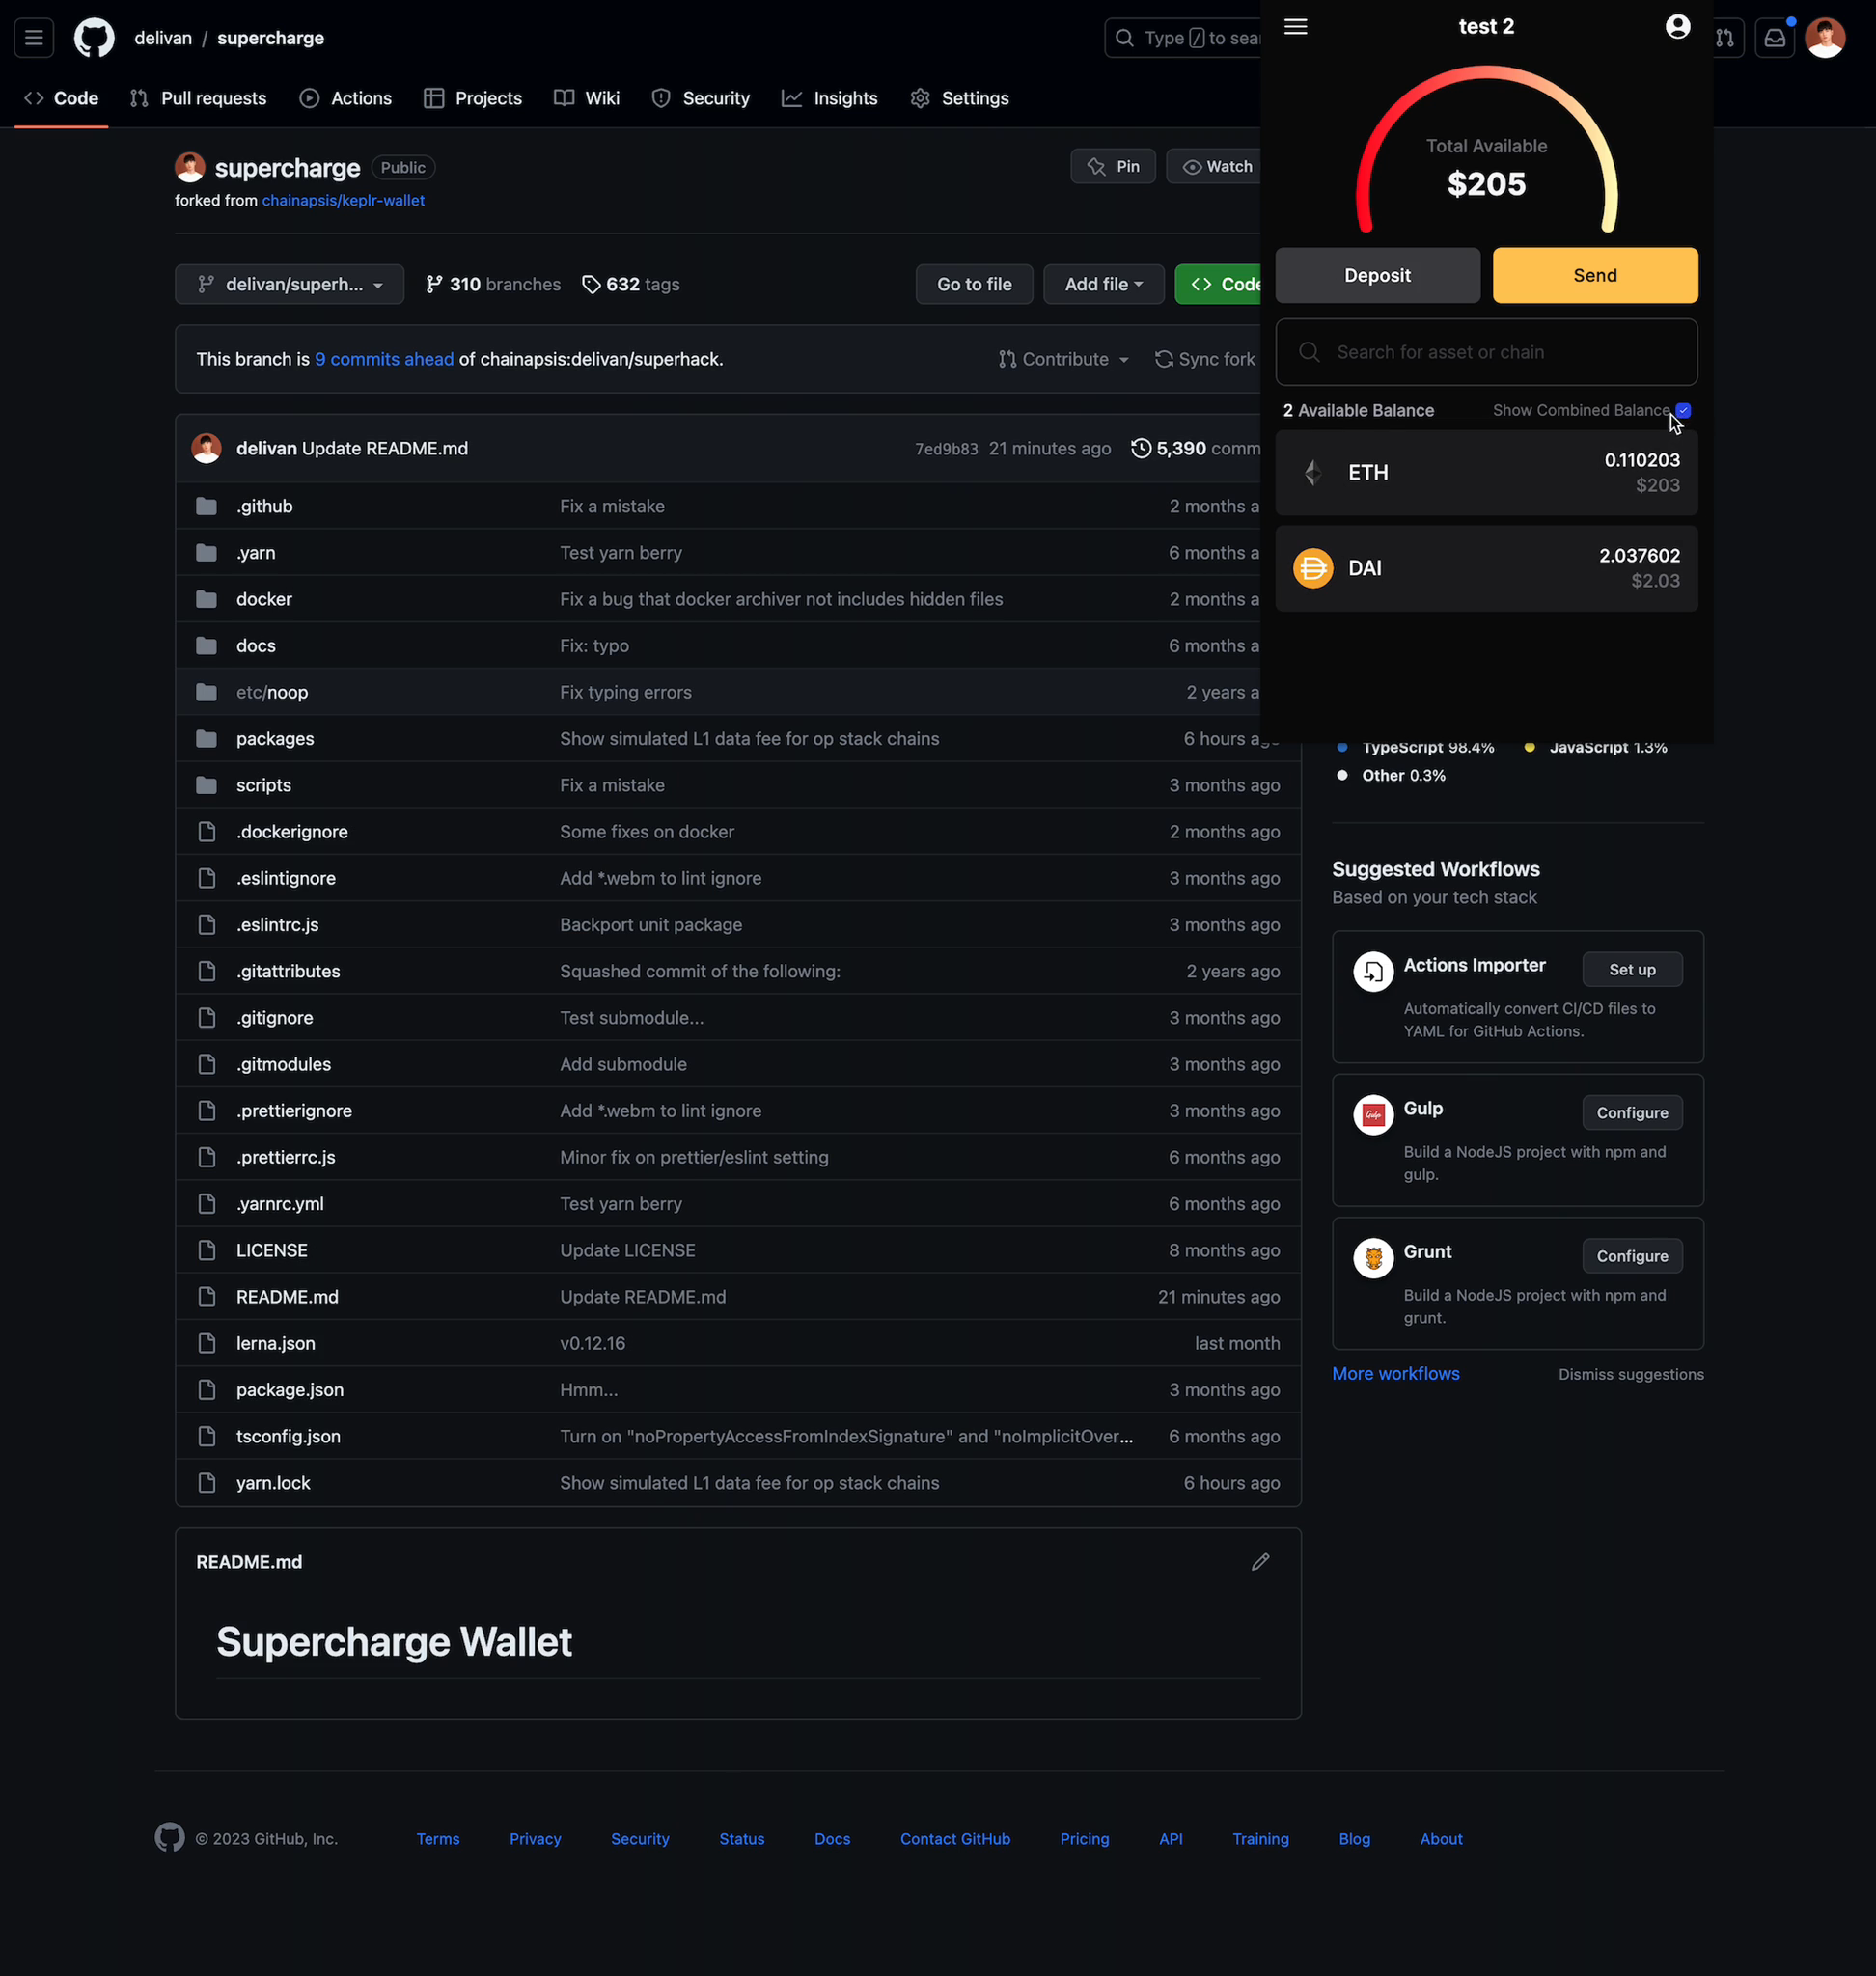Viewport: 1876px width, 1976px height.
Task: Click the Gulp workflow icon
Action: coord(1373,1114)
